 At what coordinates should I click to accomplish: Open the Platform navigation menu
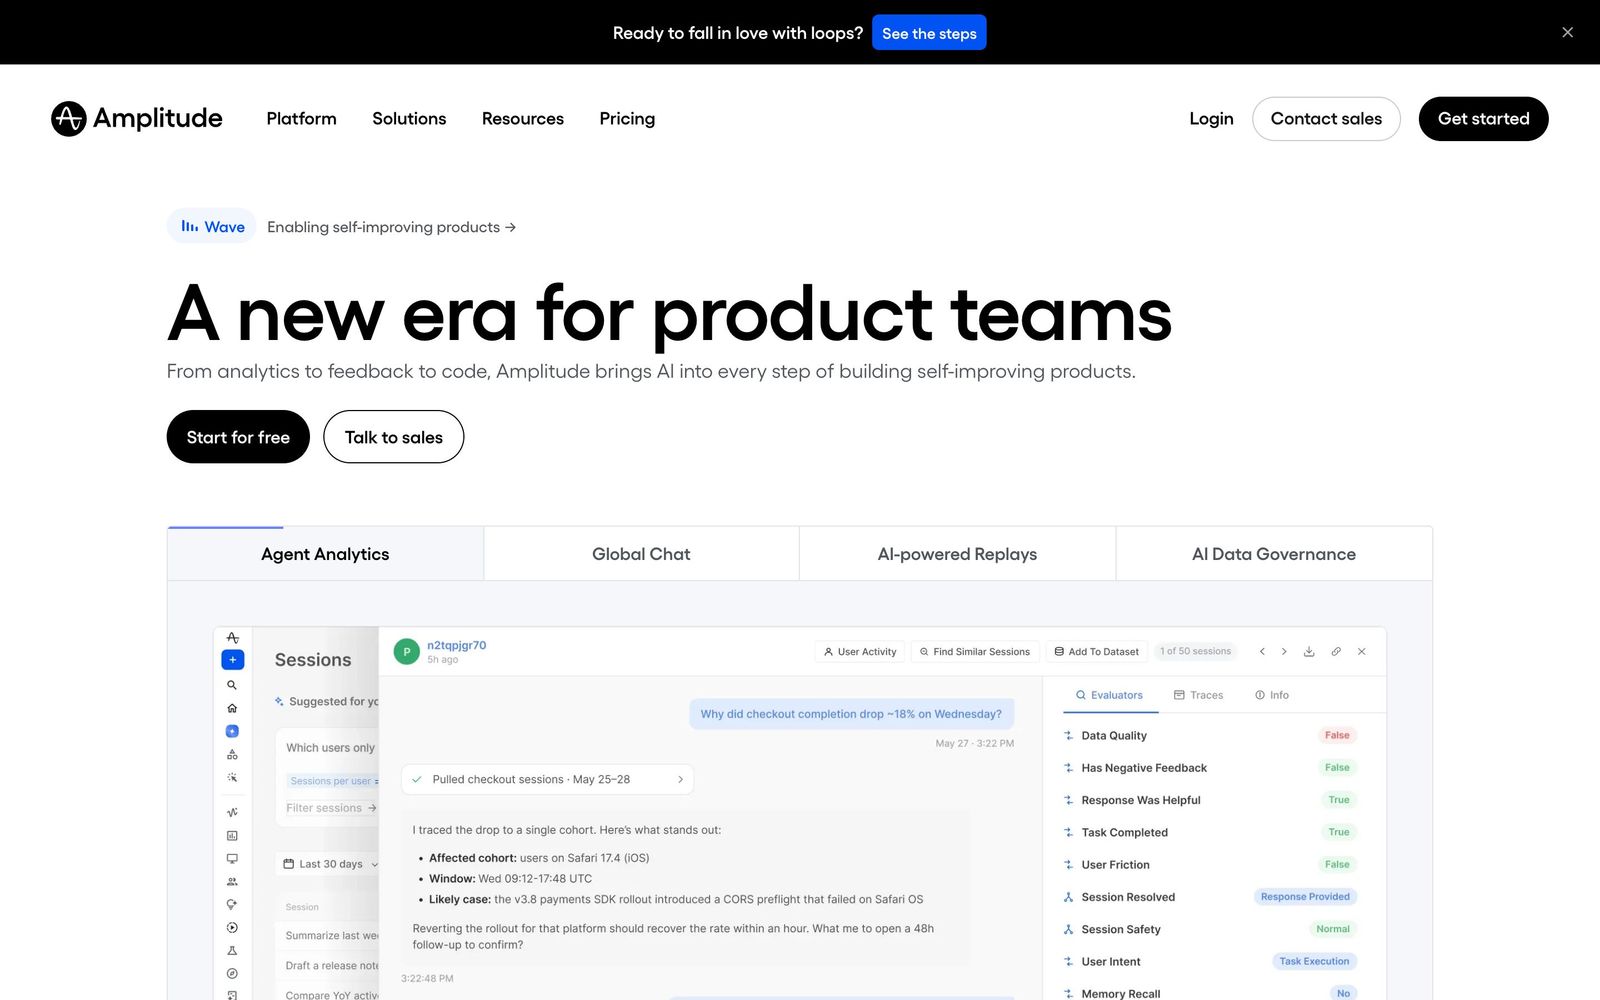click(301, 118)
